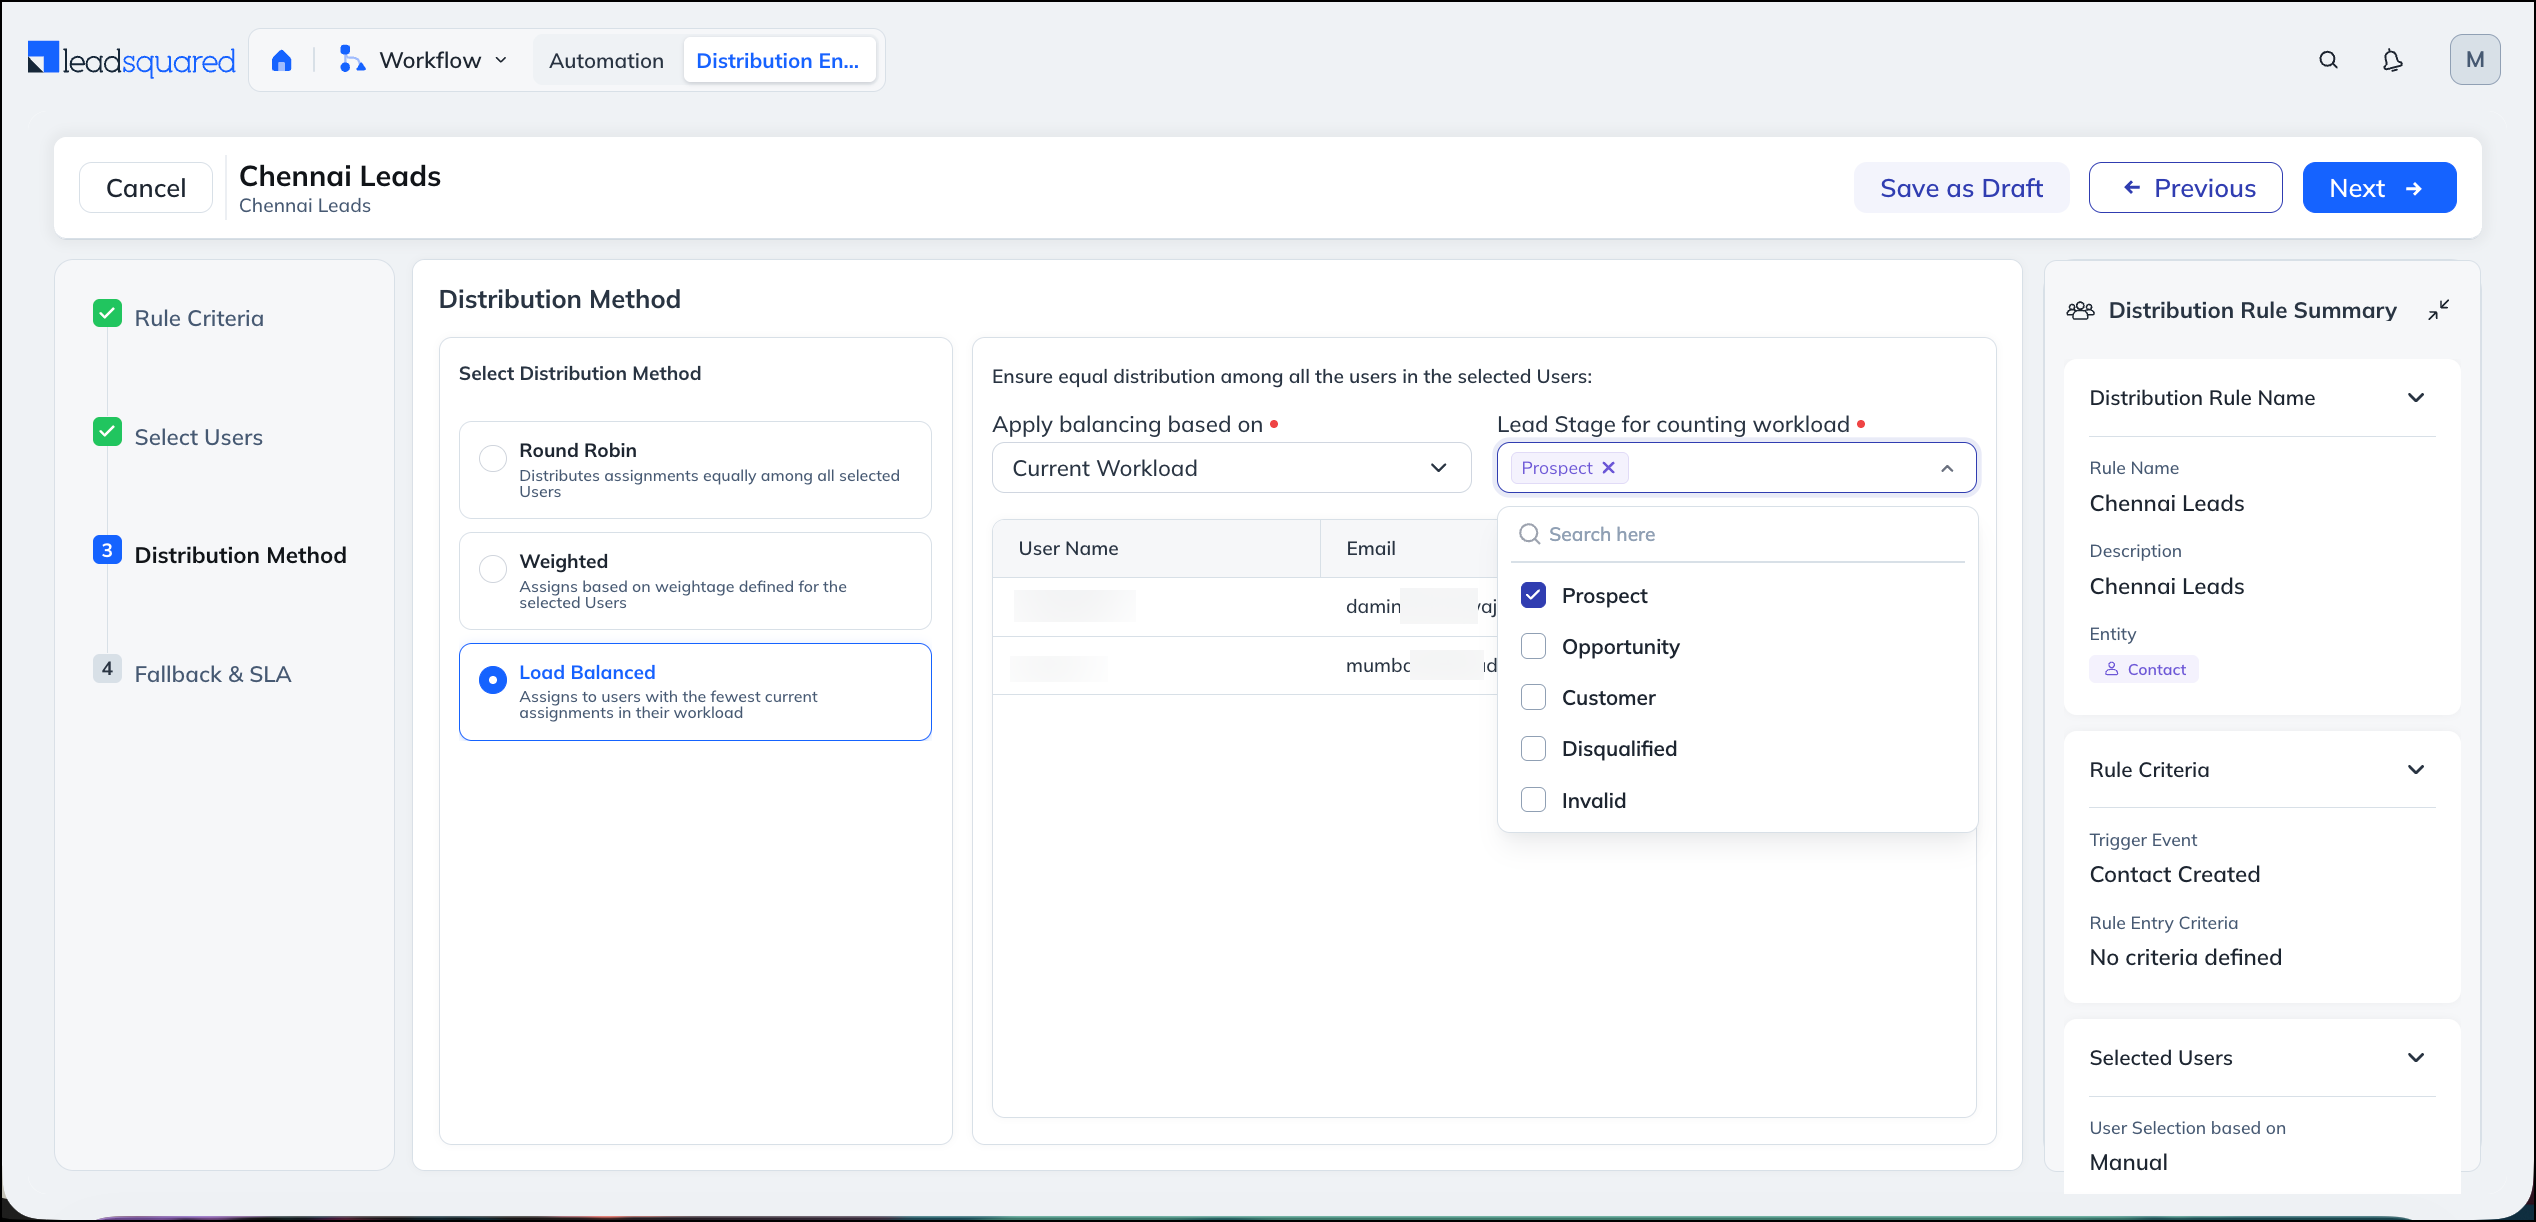Click the 'mumb' email row
2536x1222 pixels.
1420,665
